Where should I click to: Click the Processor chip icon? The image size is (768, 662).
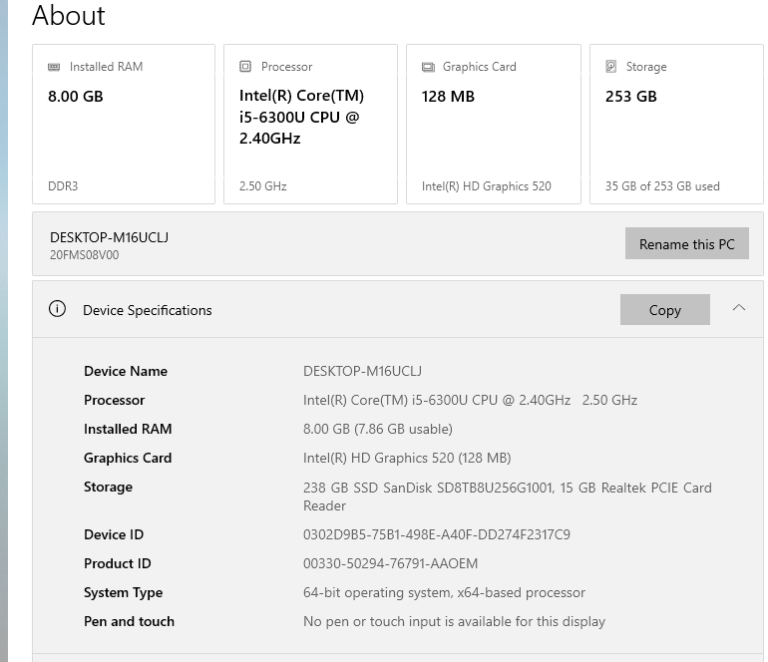pyautogui.click(x=244, y=68)
